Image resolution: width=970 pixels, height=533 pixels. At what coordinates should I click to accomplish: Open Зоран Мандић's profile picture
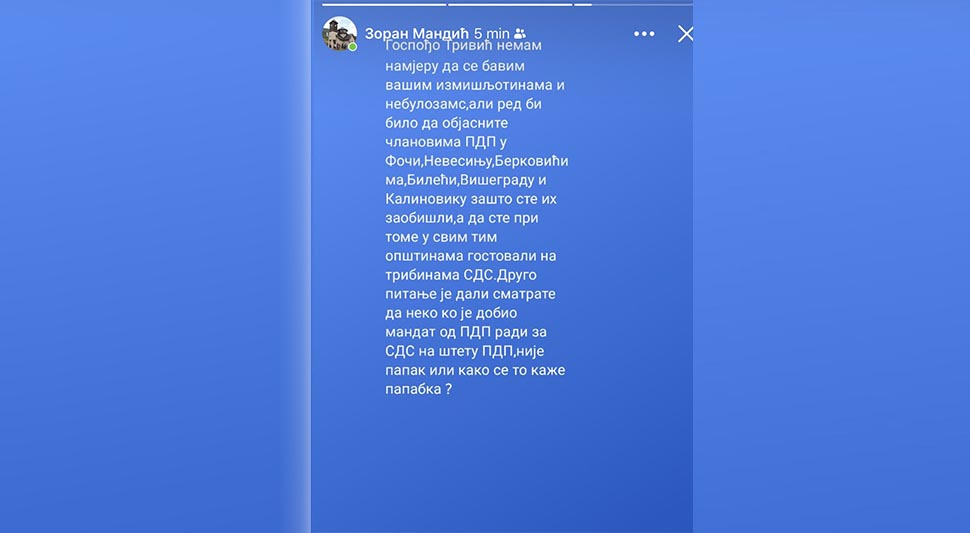(x=340, y=33)
